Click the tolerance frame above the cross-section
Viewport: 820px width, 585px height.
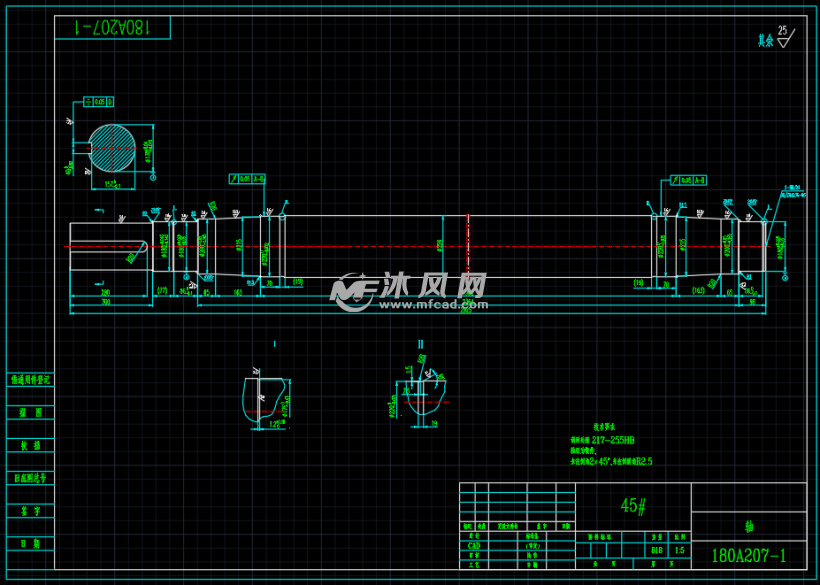pos(99,101)
